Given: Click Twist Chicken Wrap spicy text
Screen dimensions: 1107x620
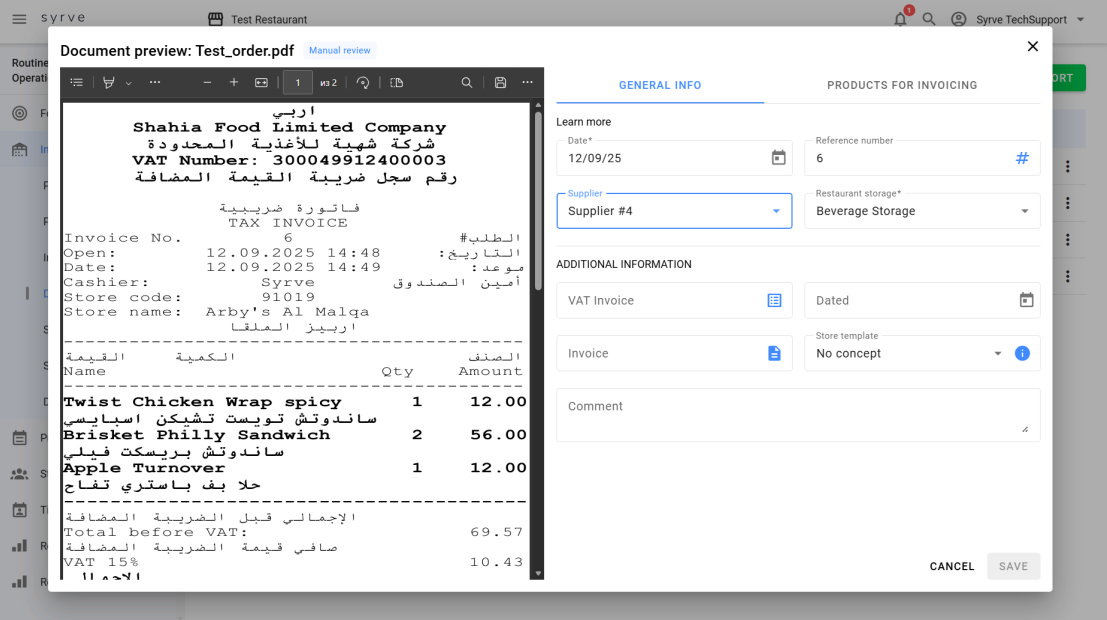Looking at the screenshot, I should (x=203, y=402).
